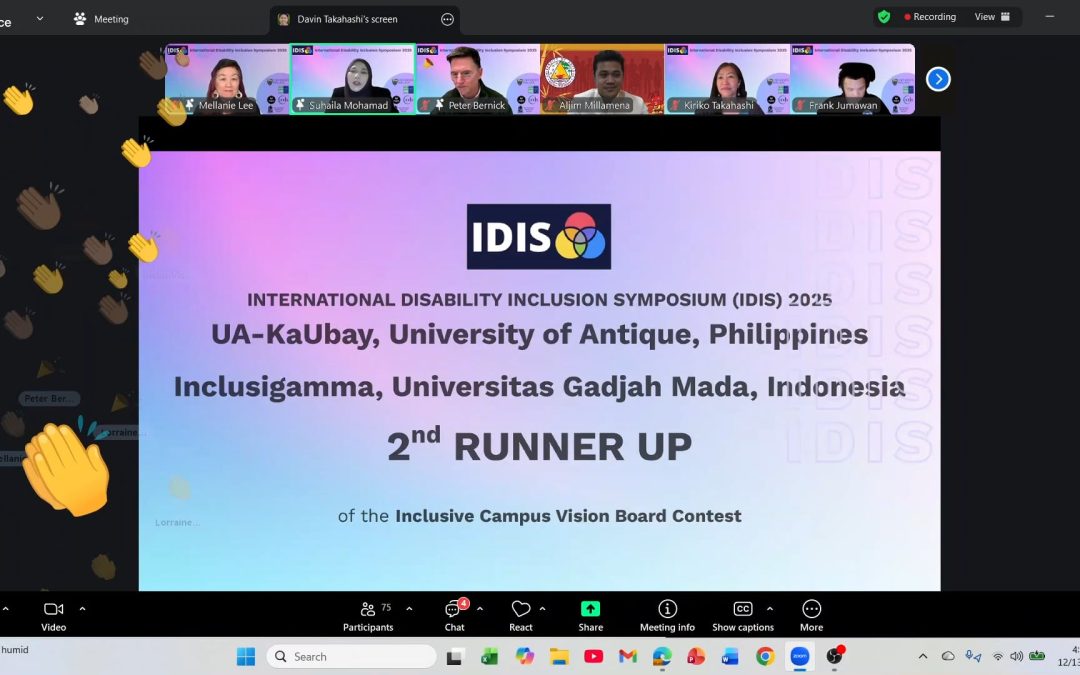Switch to the Meeting tab

point(102,18)
